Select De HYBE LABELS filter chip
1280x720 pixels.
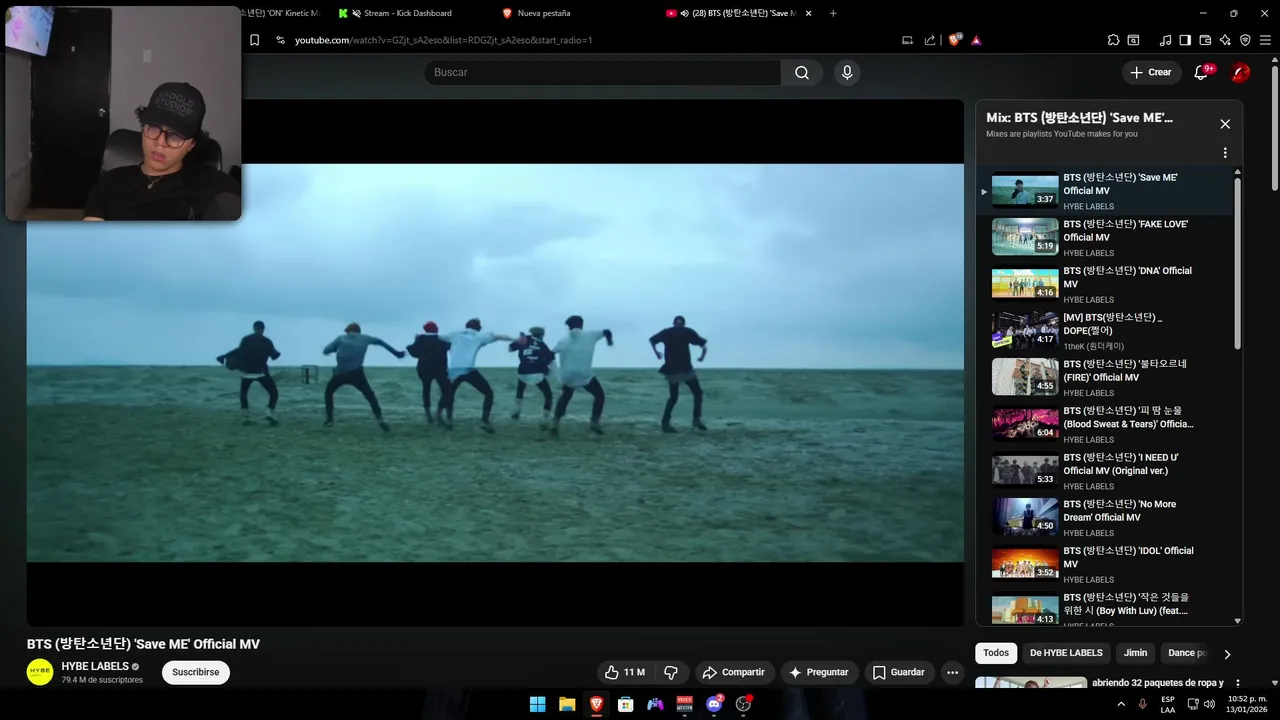tap(1066, 653)
